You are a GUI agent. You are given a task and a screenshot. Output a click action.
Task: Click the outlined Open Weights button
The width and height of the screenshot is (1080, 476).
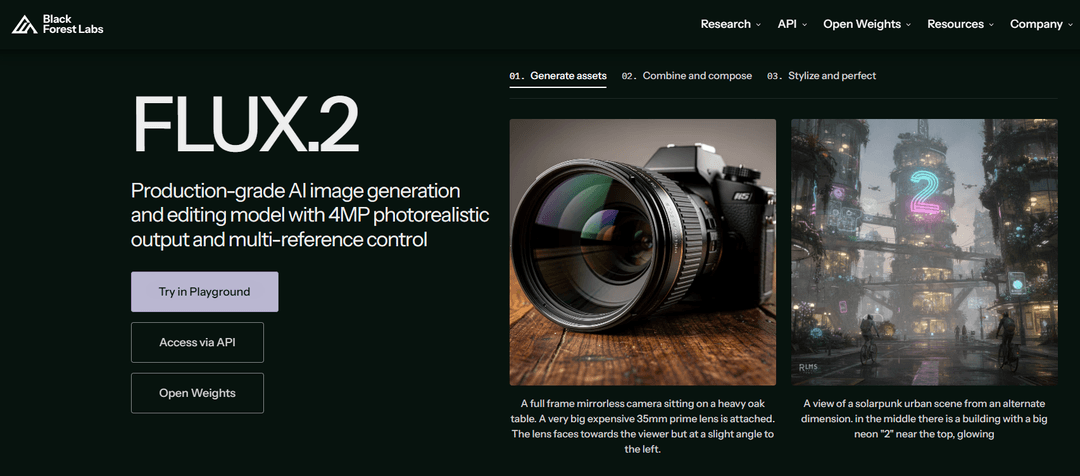pos(197,393)
